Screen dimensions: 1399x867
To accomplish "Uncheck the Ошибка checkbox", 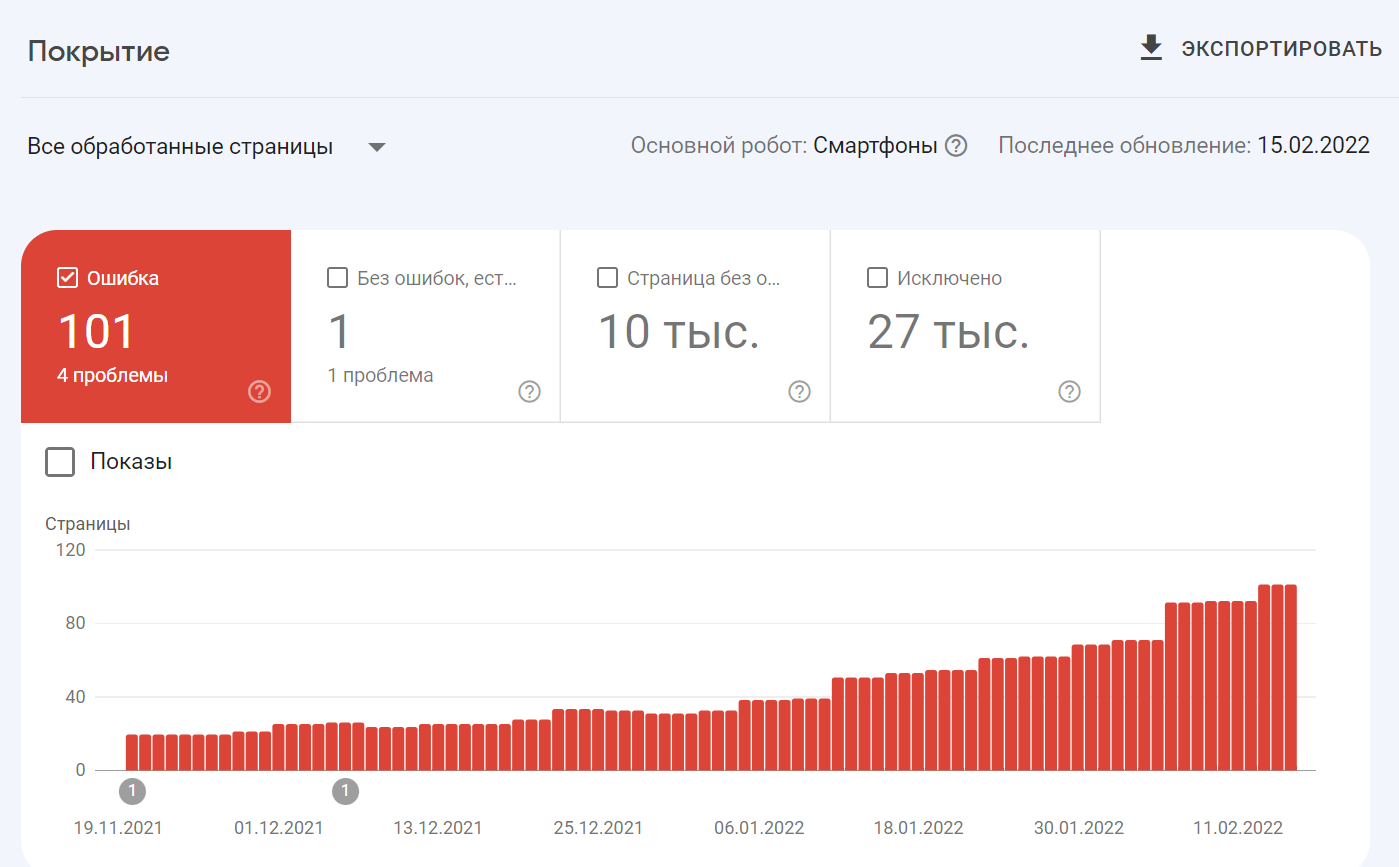I will point(67,278).
